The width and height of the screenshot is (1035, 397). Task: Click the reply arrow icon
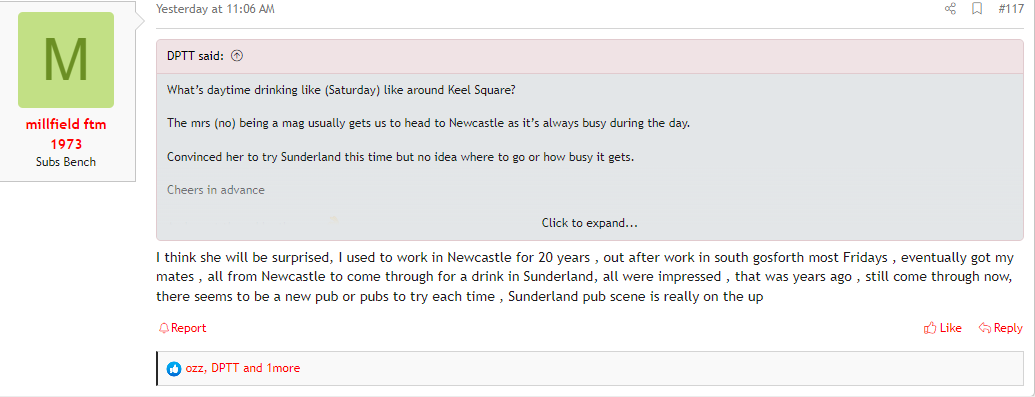(x=985, y=328)
